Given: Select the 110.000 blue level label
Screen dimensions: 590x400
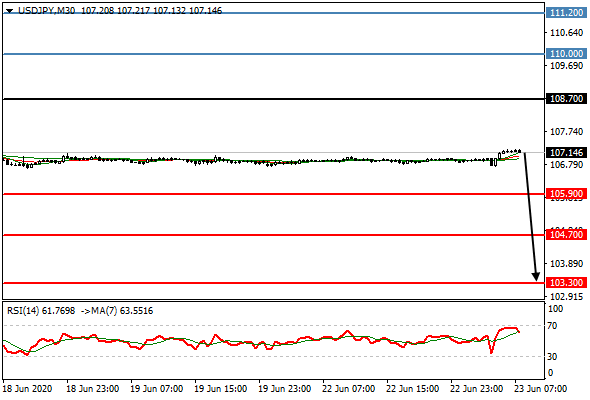Looking at the screenshot, I should [x=566, y=54].
